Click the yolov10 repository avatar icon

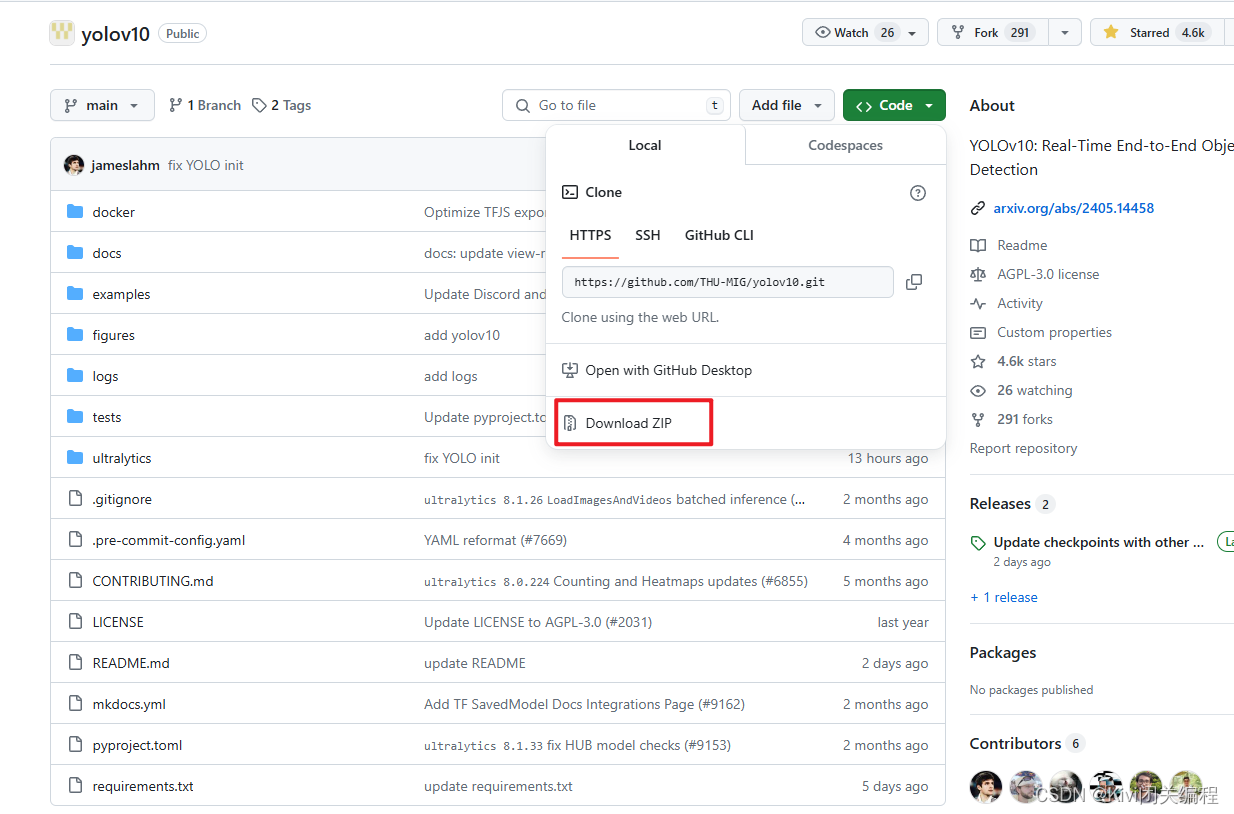coord(62,33)
